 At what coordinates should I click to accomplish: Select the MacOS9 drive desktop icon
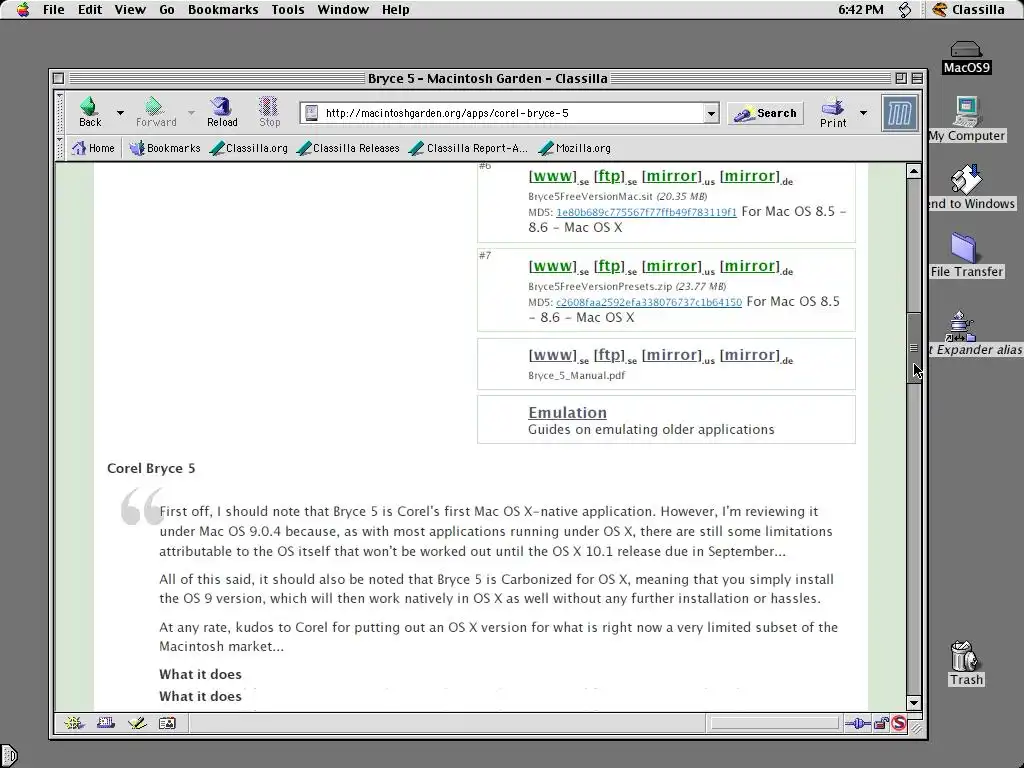coord(967,57)
